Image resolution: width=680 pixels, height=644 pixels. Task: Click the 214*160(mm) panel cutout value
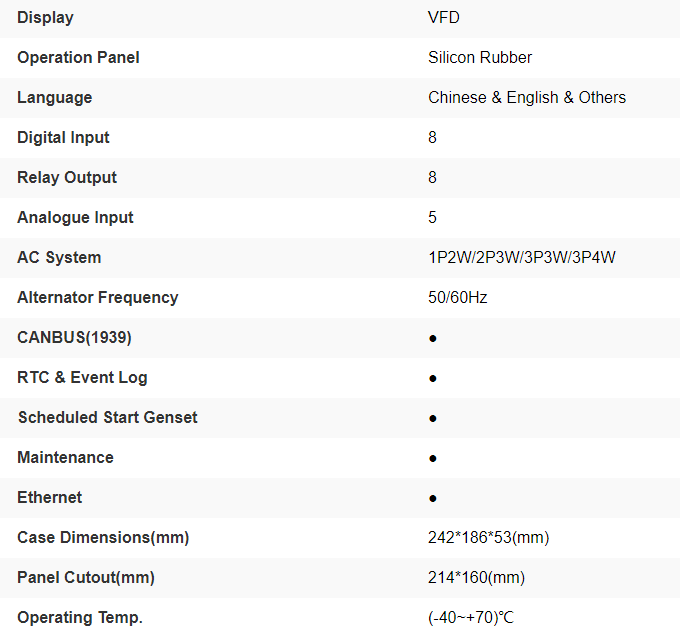tap(476, 577)
